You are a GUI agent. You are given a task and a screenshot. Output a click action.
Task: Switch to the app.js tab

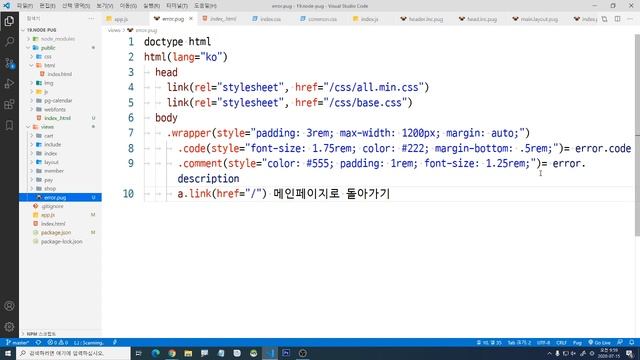(x=121, y=19)
